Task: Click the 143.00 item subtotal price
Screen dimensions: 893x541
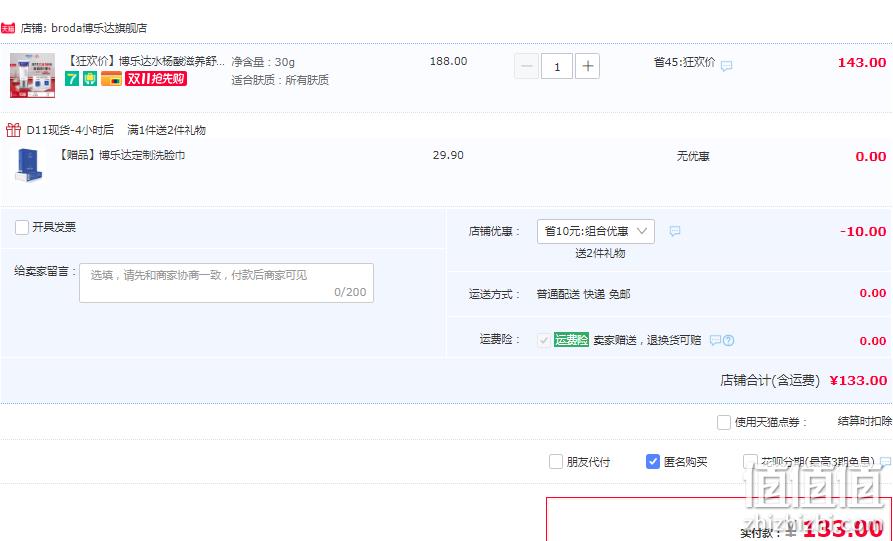Action: pyautogui.click(x=862, y=63)
